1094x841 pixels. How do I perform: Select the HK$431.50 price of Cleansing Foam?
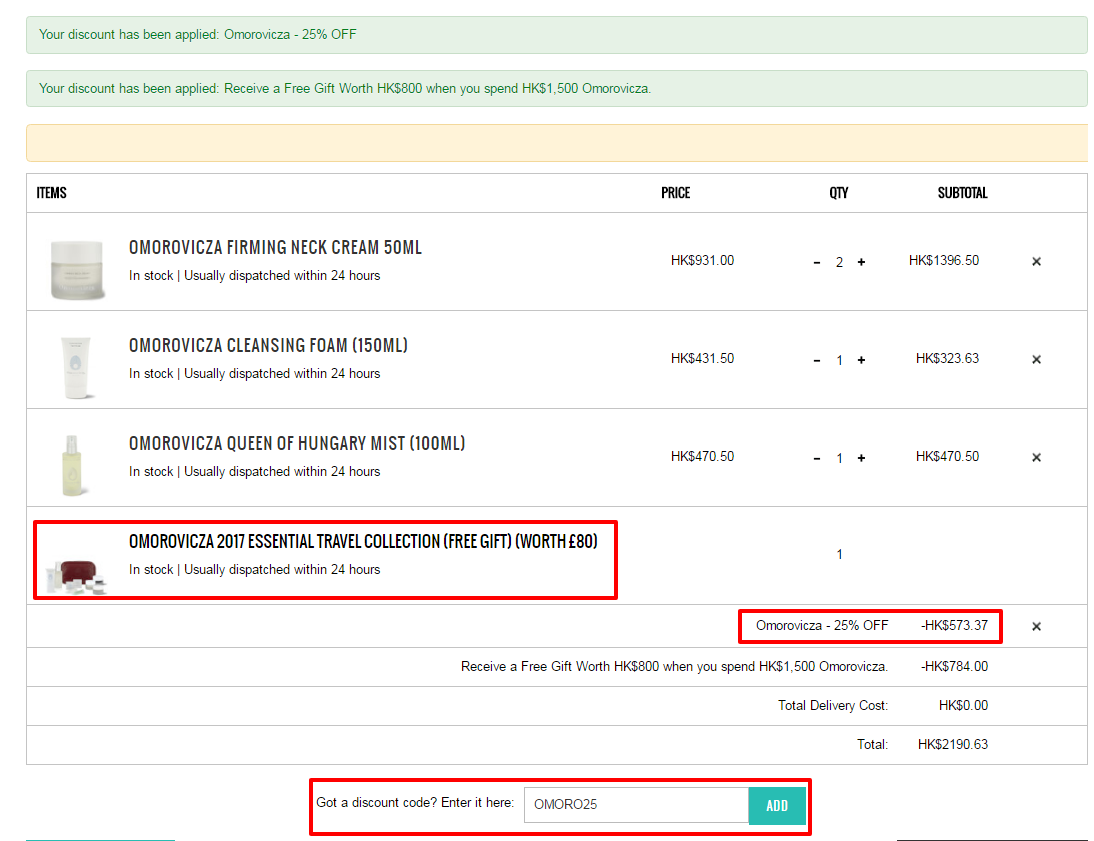click(x=703, y=358)
